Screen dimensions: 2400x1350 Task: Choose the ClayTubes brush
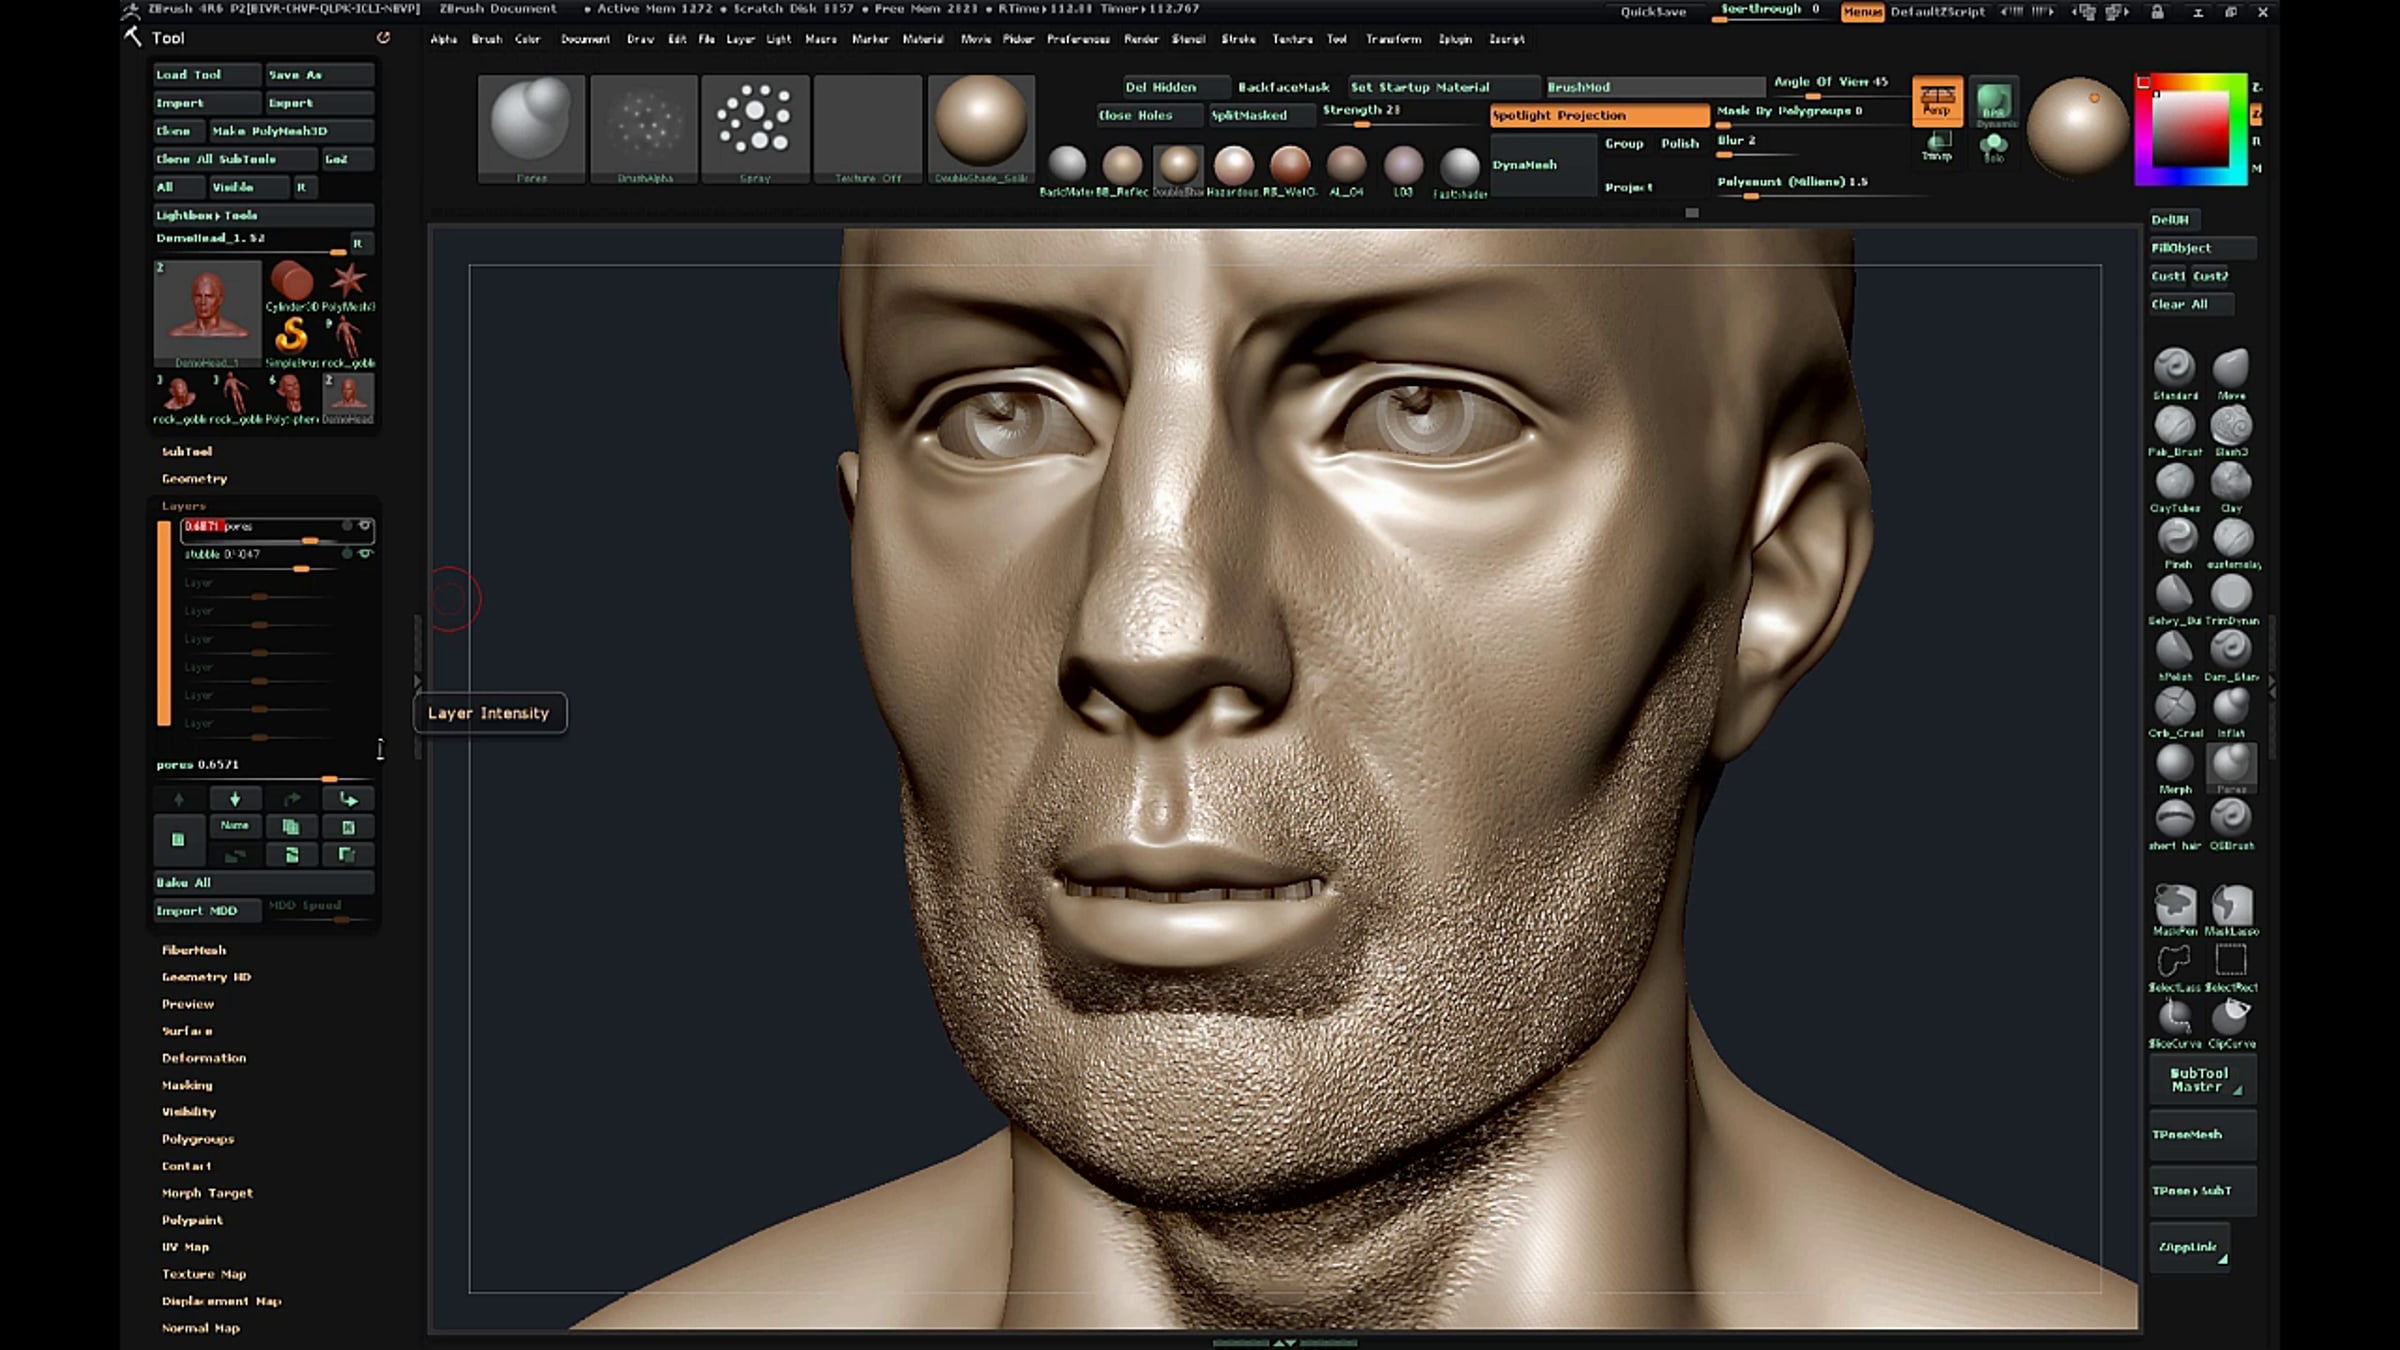point(2174,482)
